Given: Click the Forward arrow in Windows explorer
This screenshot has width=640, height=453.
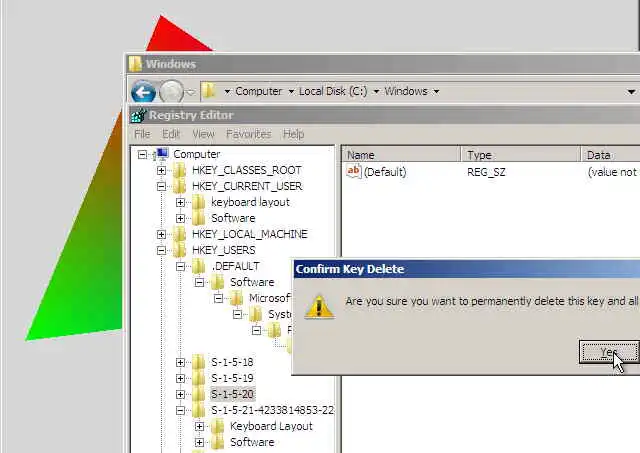Looking at the screenshot, I should point(171,92).
